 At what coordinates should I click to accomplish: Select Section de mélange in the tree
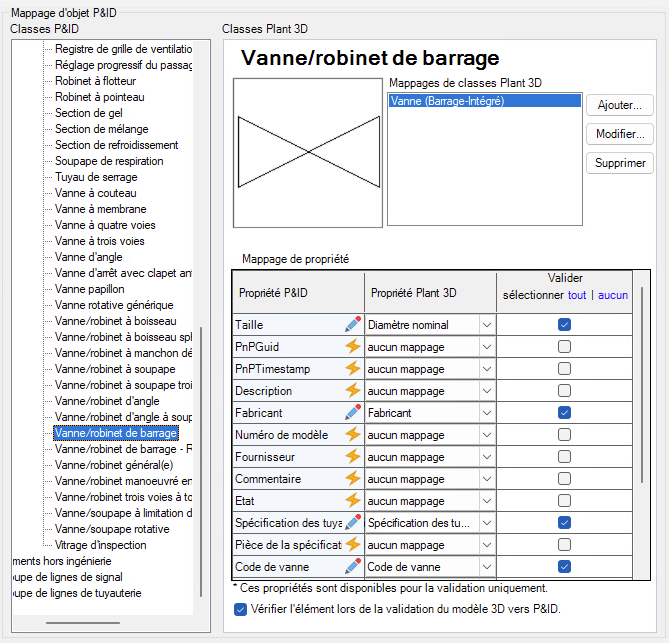click(102, 129)
